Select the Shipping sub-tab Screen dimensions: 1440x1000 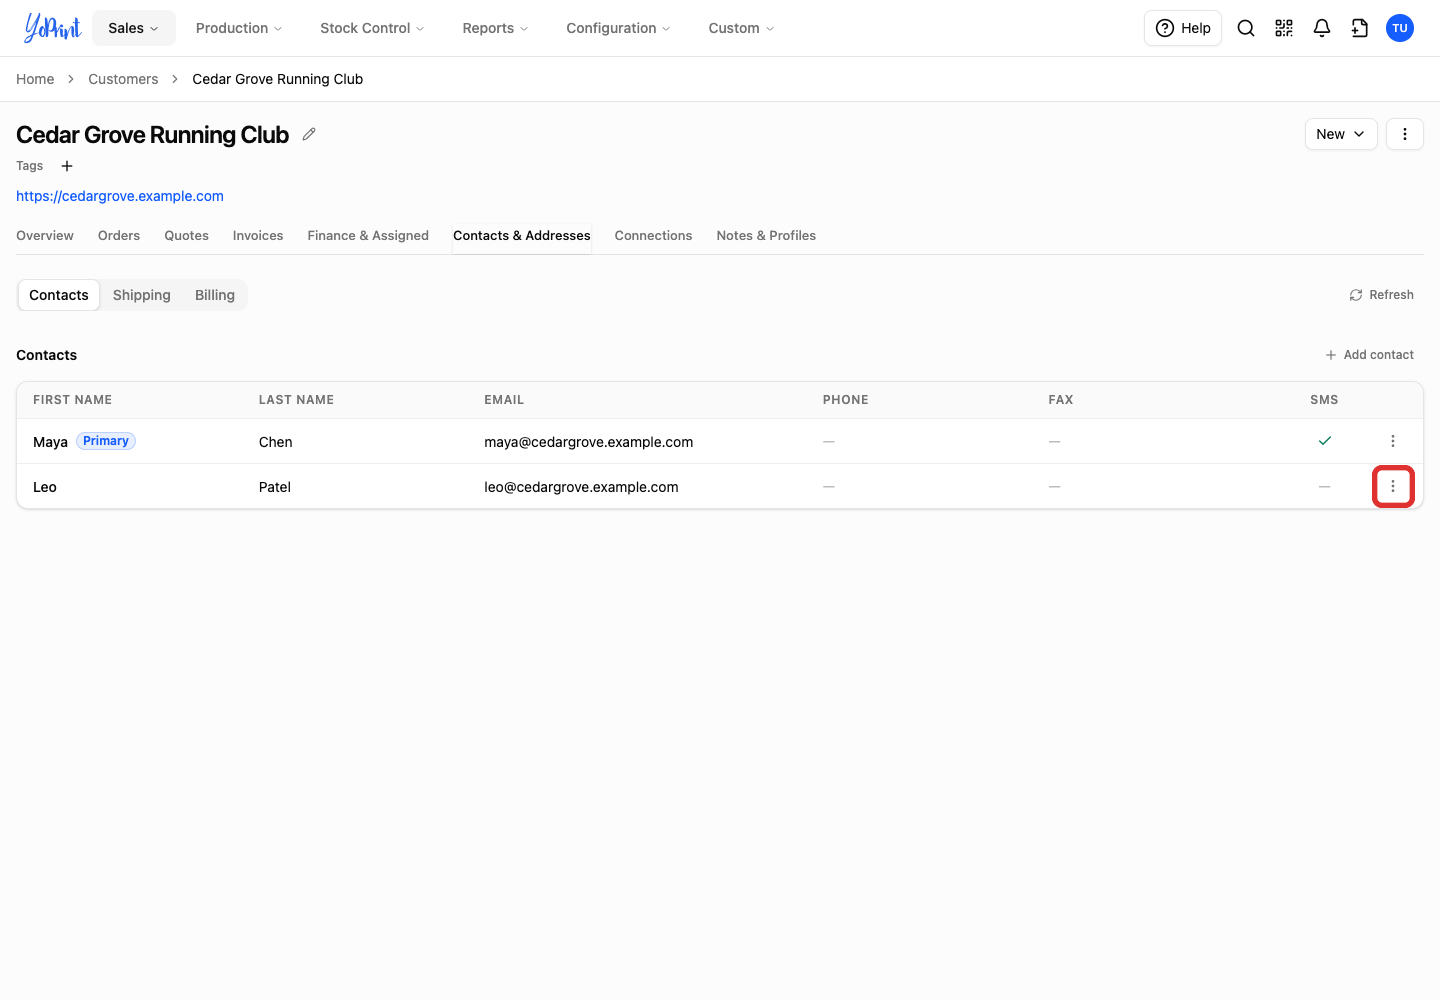142,295
